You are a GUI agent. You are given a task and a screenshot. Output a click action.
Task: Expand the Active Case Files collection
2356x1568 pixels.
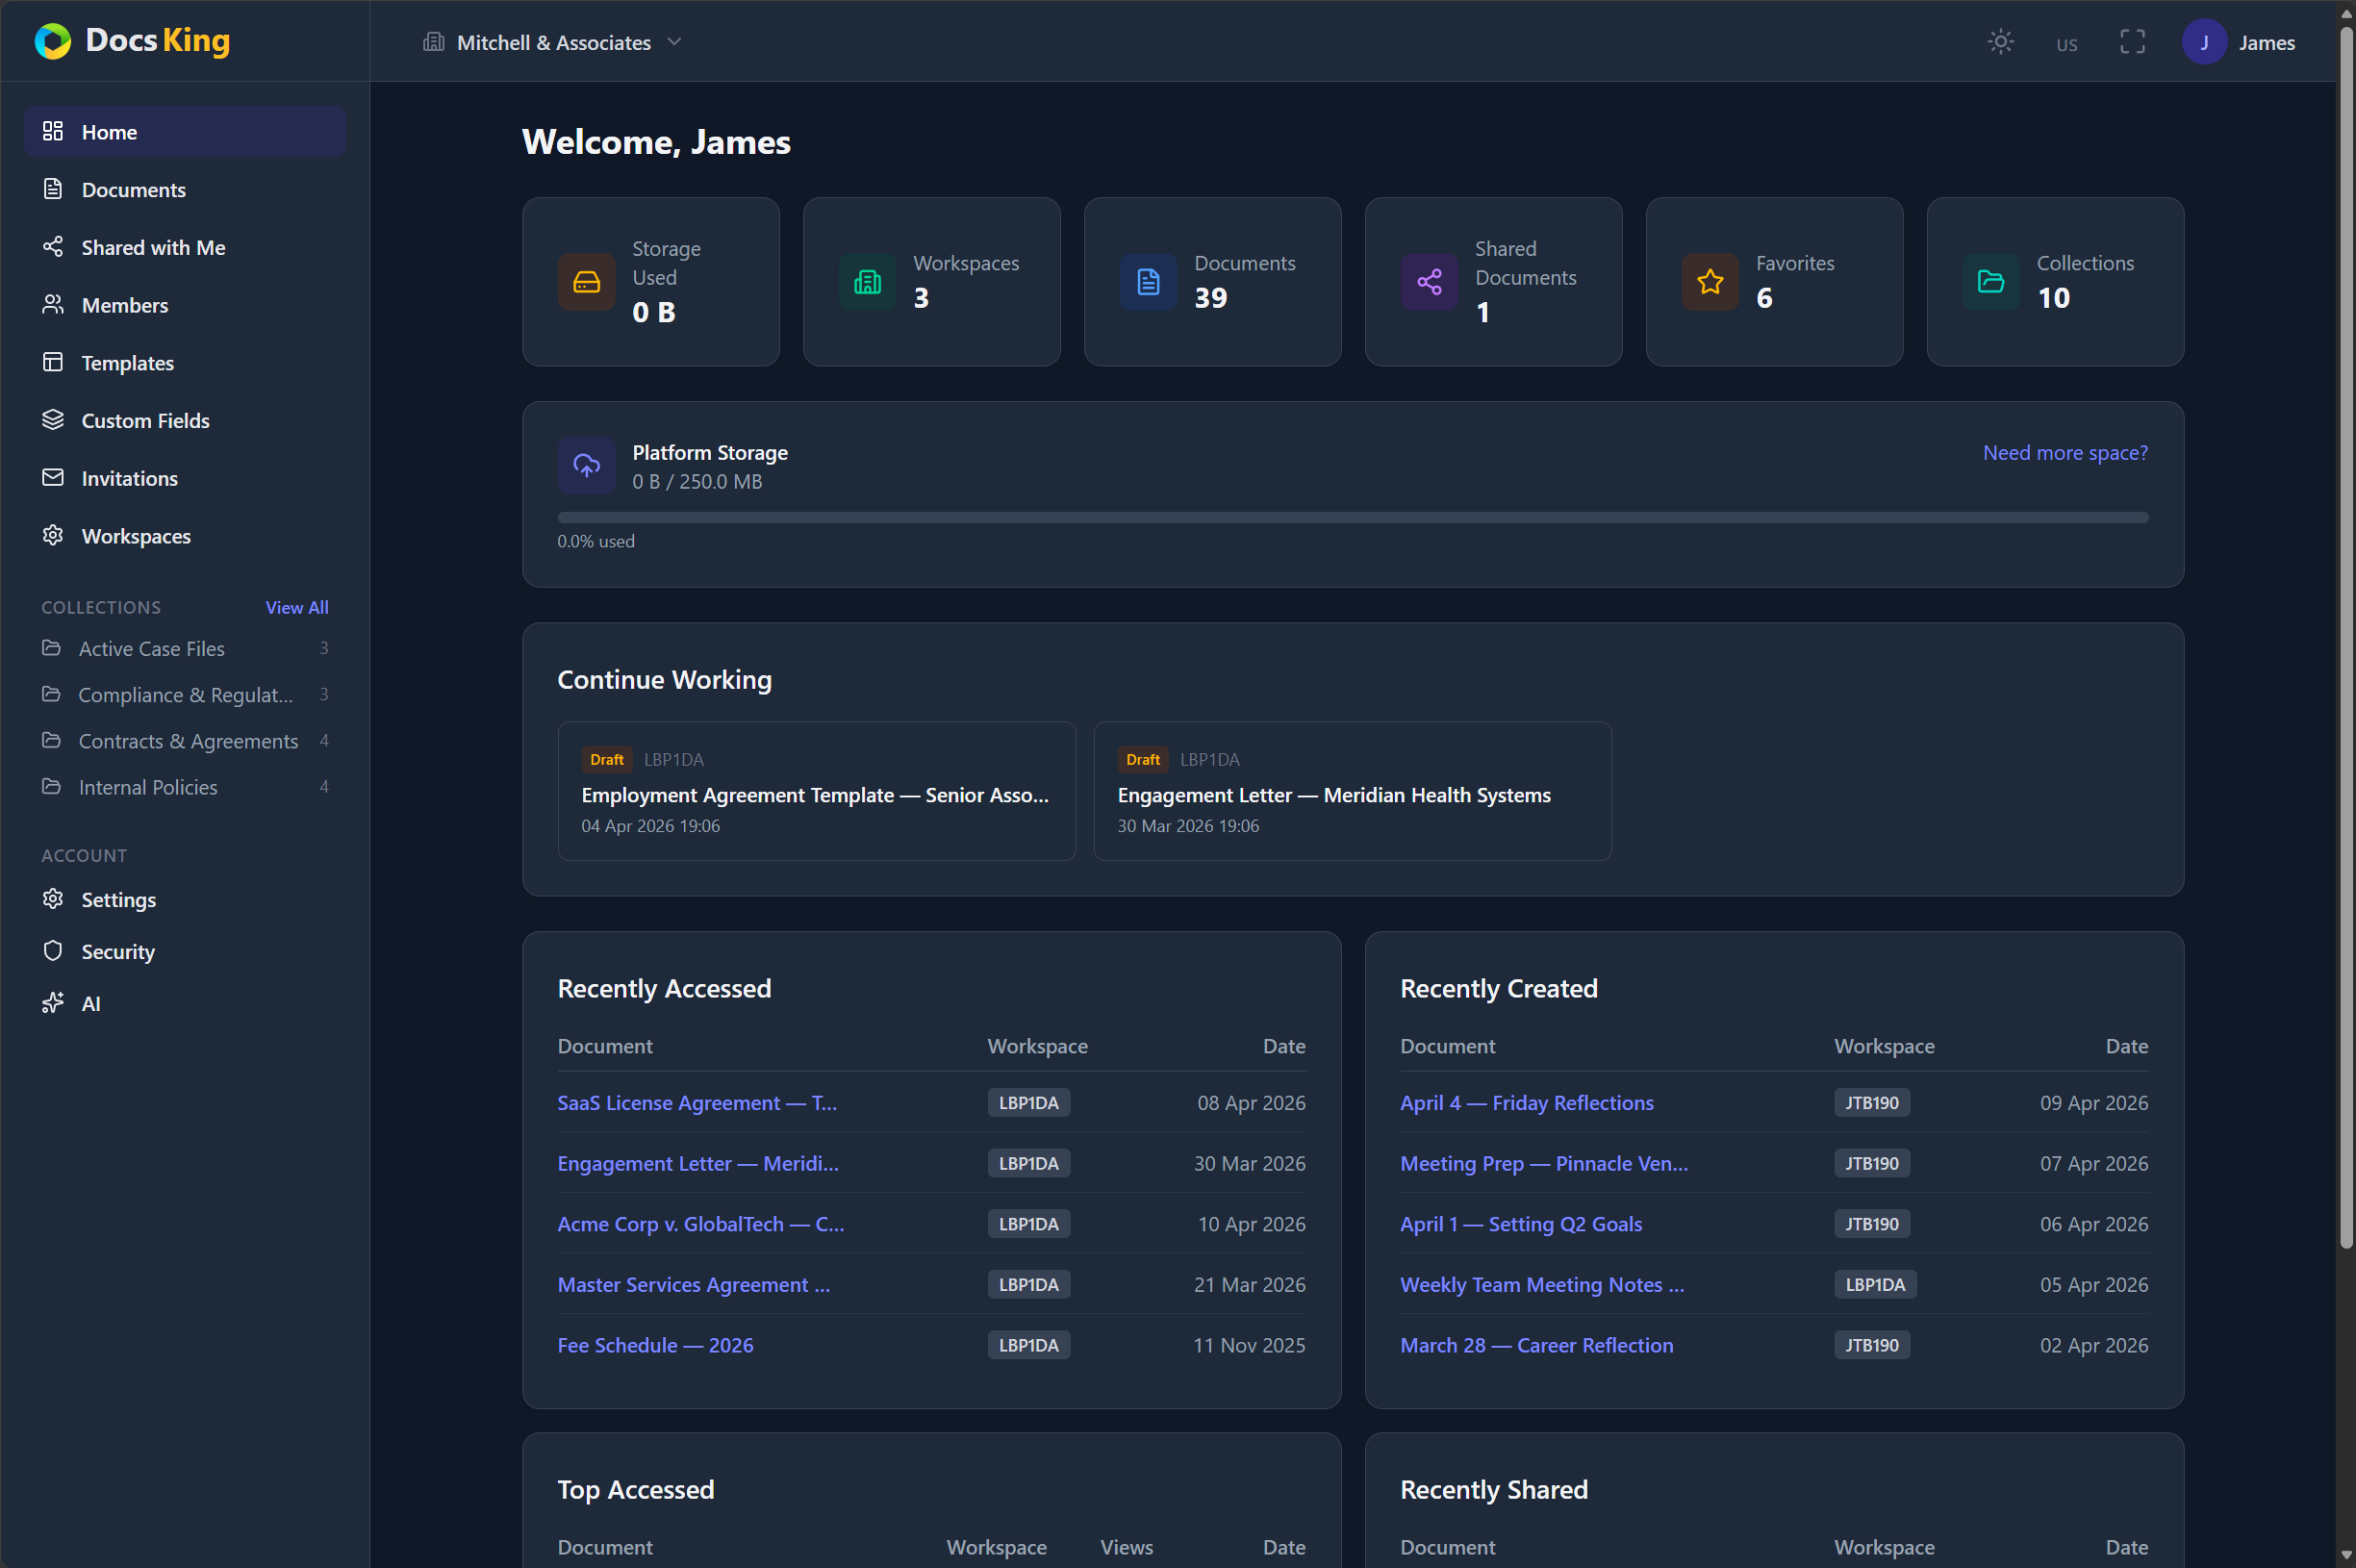tap(151, 648)
